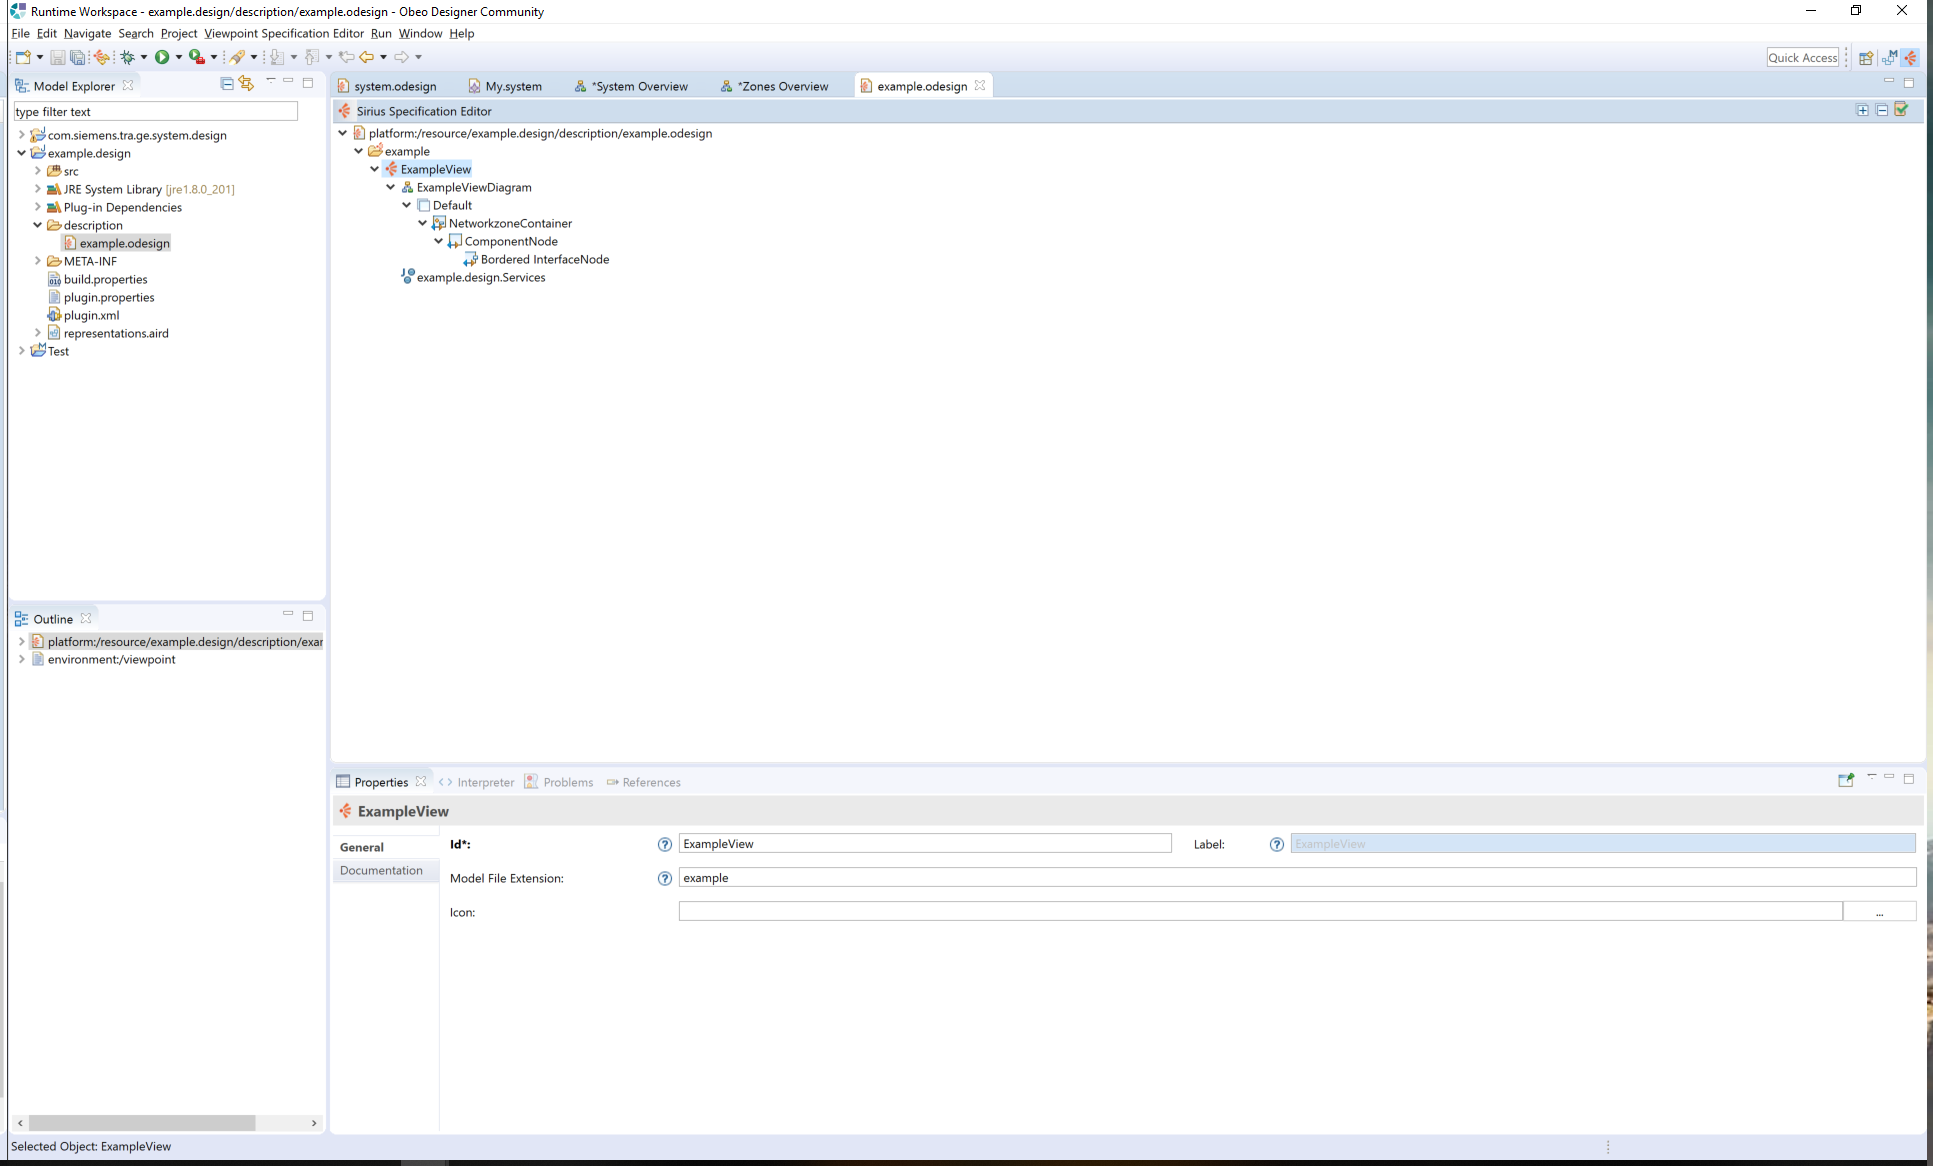Open the Navigate menu
The height and width of the screenshot is (1166, 1933).
(x=88, y=33)
